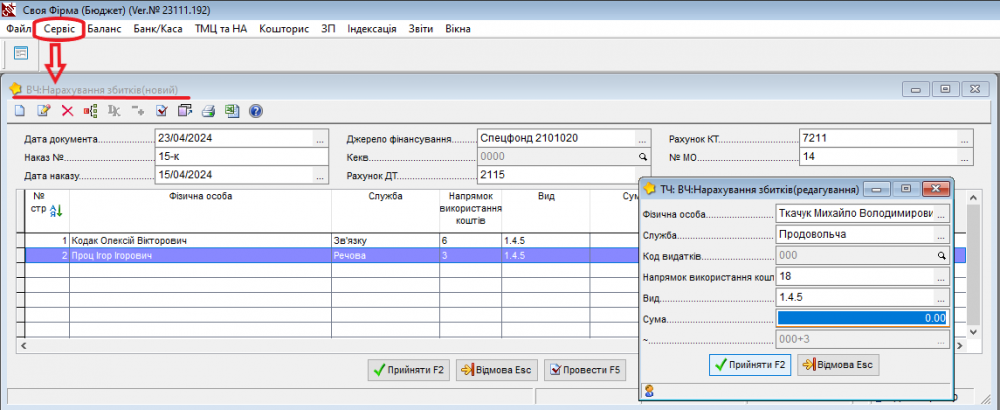Click the tree structure icon in toolbar
Image resolution: width=1000 pixels, height=410 pixels.
click(91, 111)
